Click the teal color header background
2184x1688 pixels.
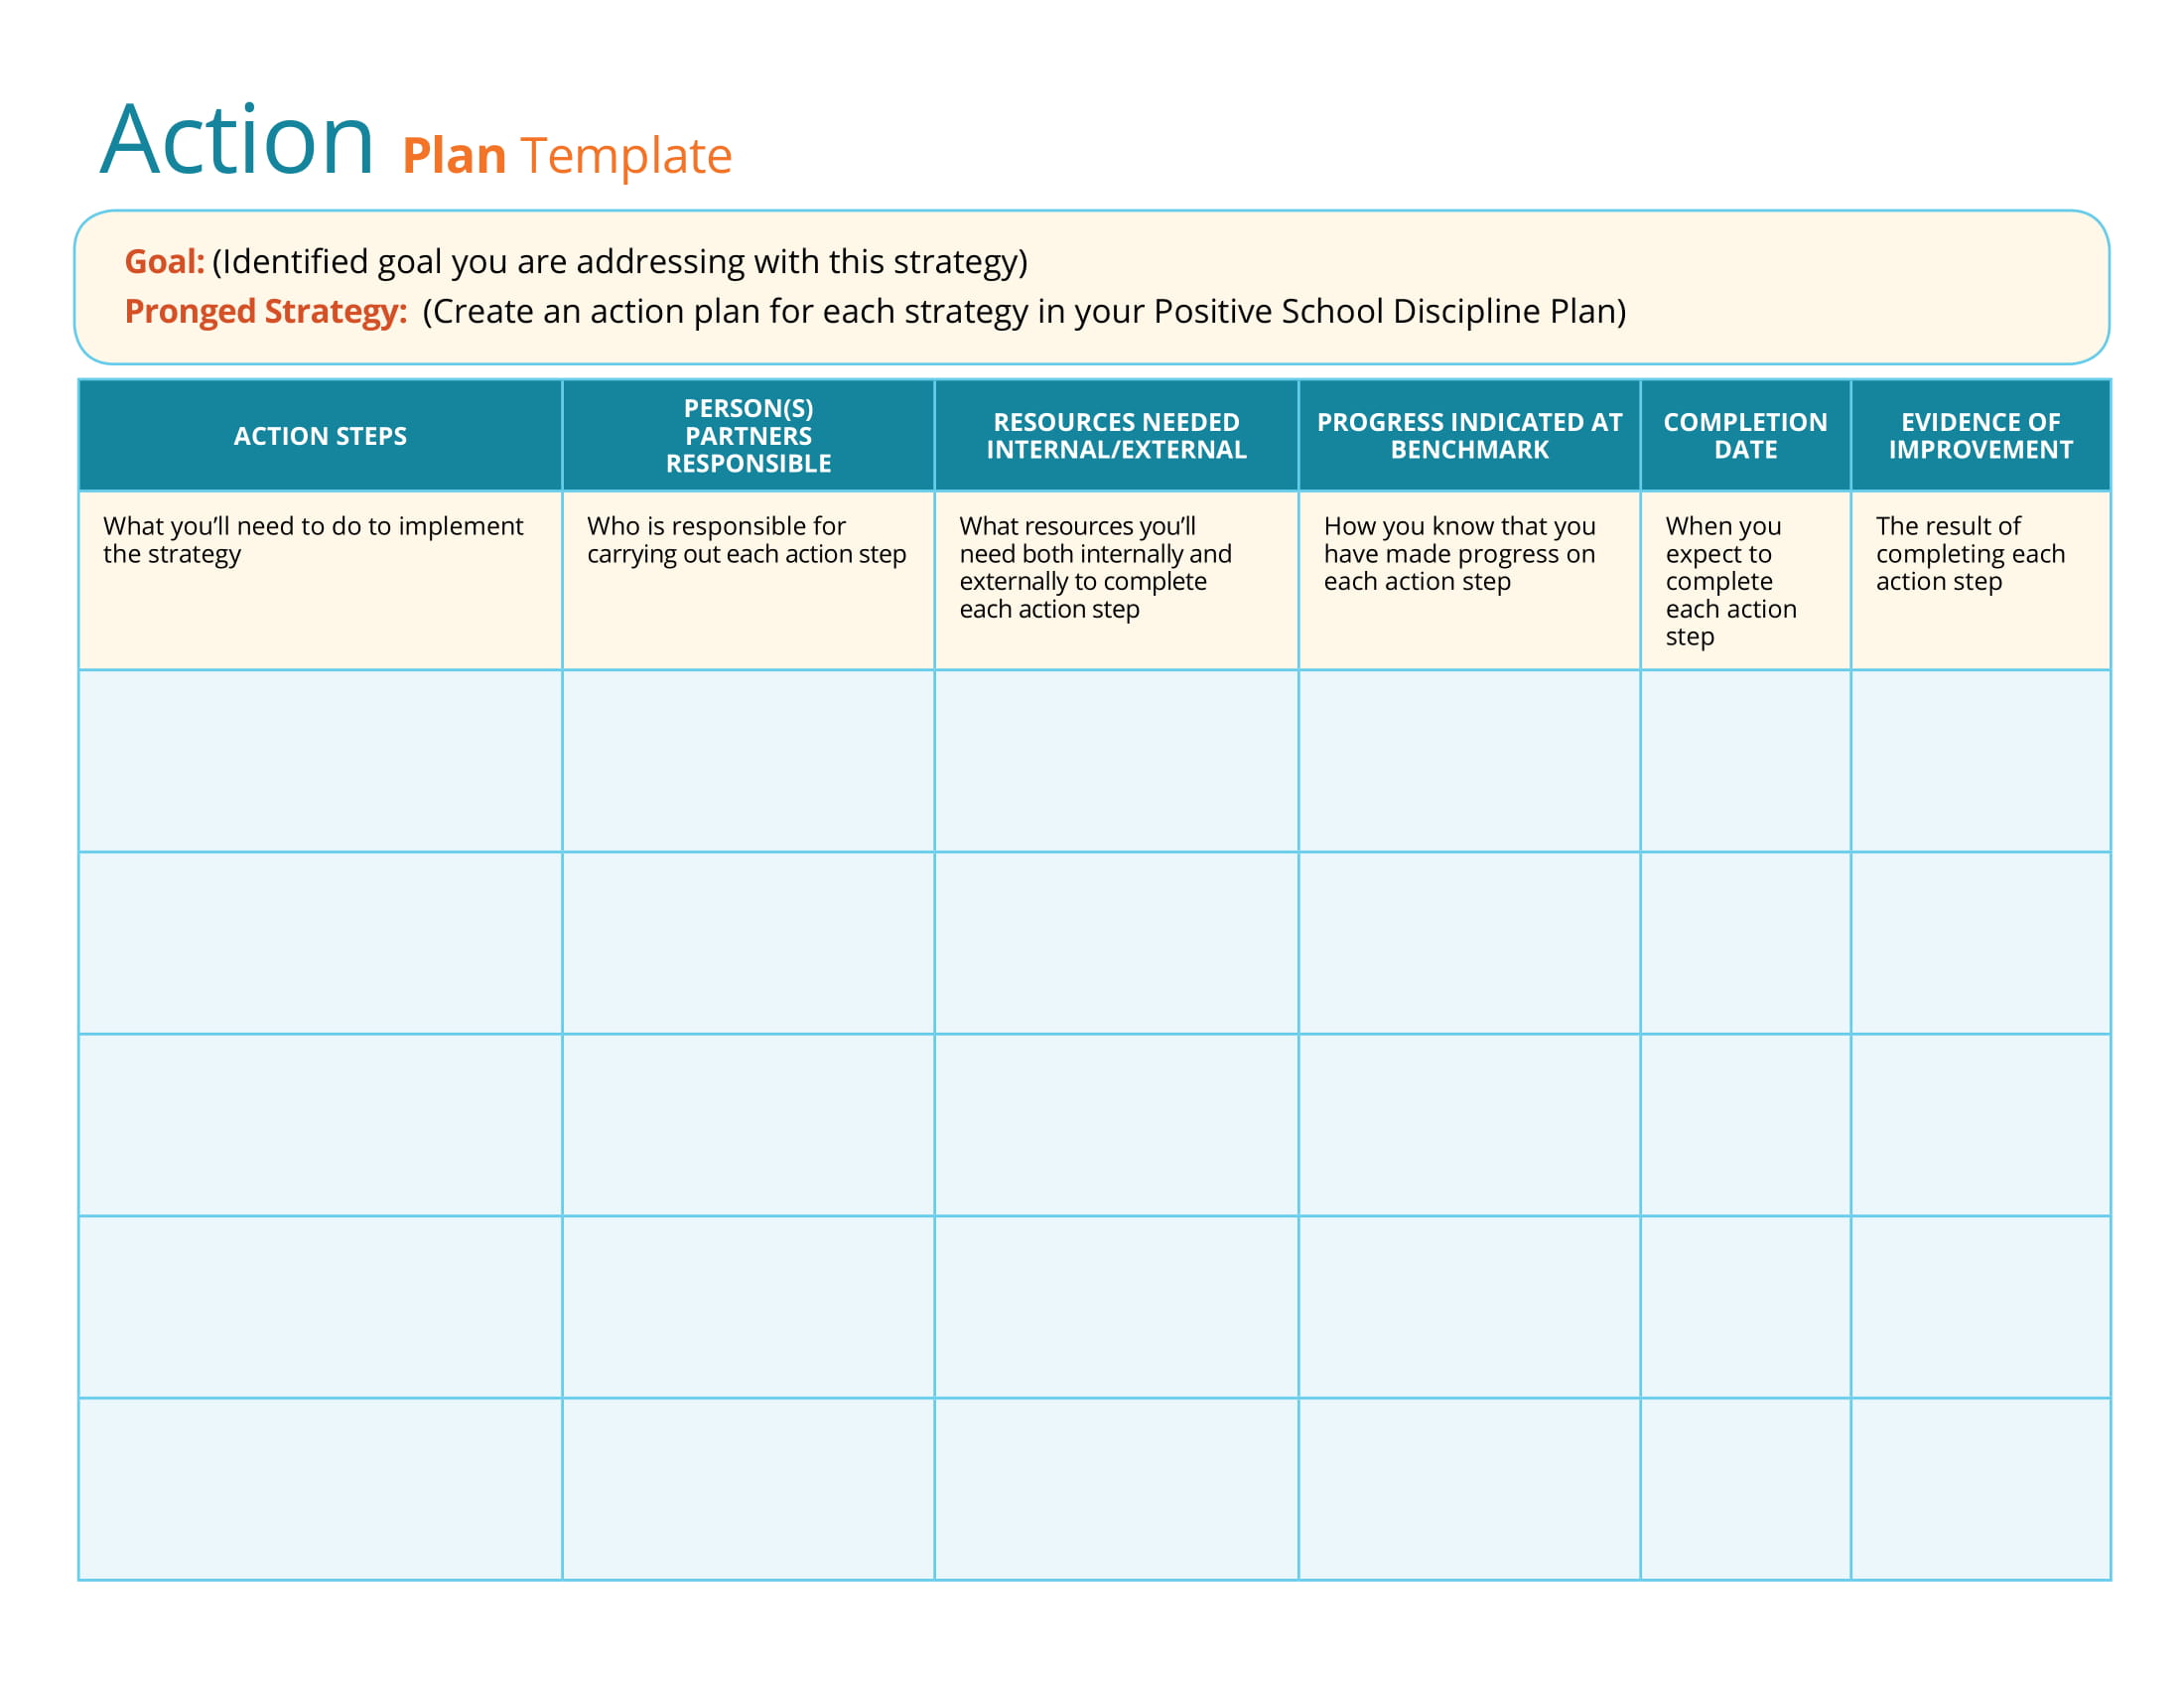tap(1090, 433)
